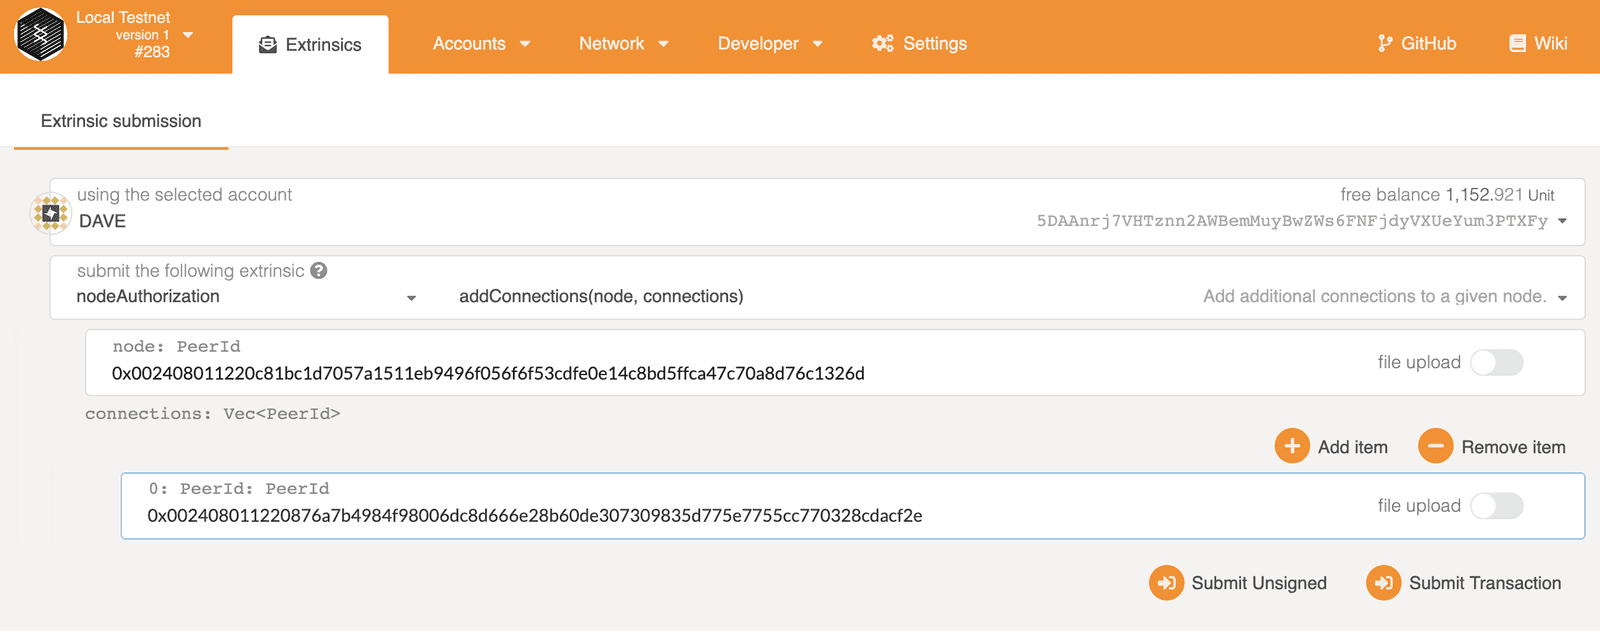
Task: Select the Extrinsic submission tab
Action: click(x=121, y=121)
